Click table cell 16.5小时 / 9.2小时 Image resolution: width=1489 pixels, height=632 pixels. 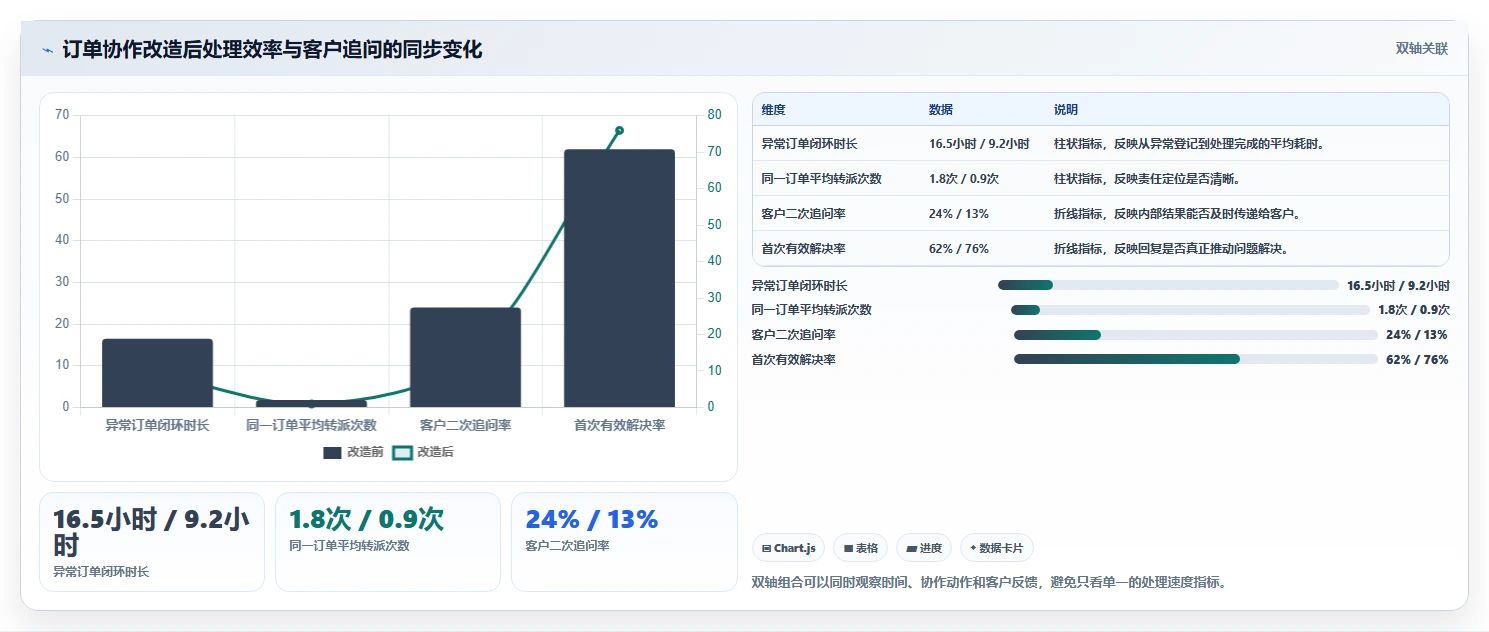[979, 144]
